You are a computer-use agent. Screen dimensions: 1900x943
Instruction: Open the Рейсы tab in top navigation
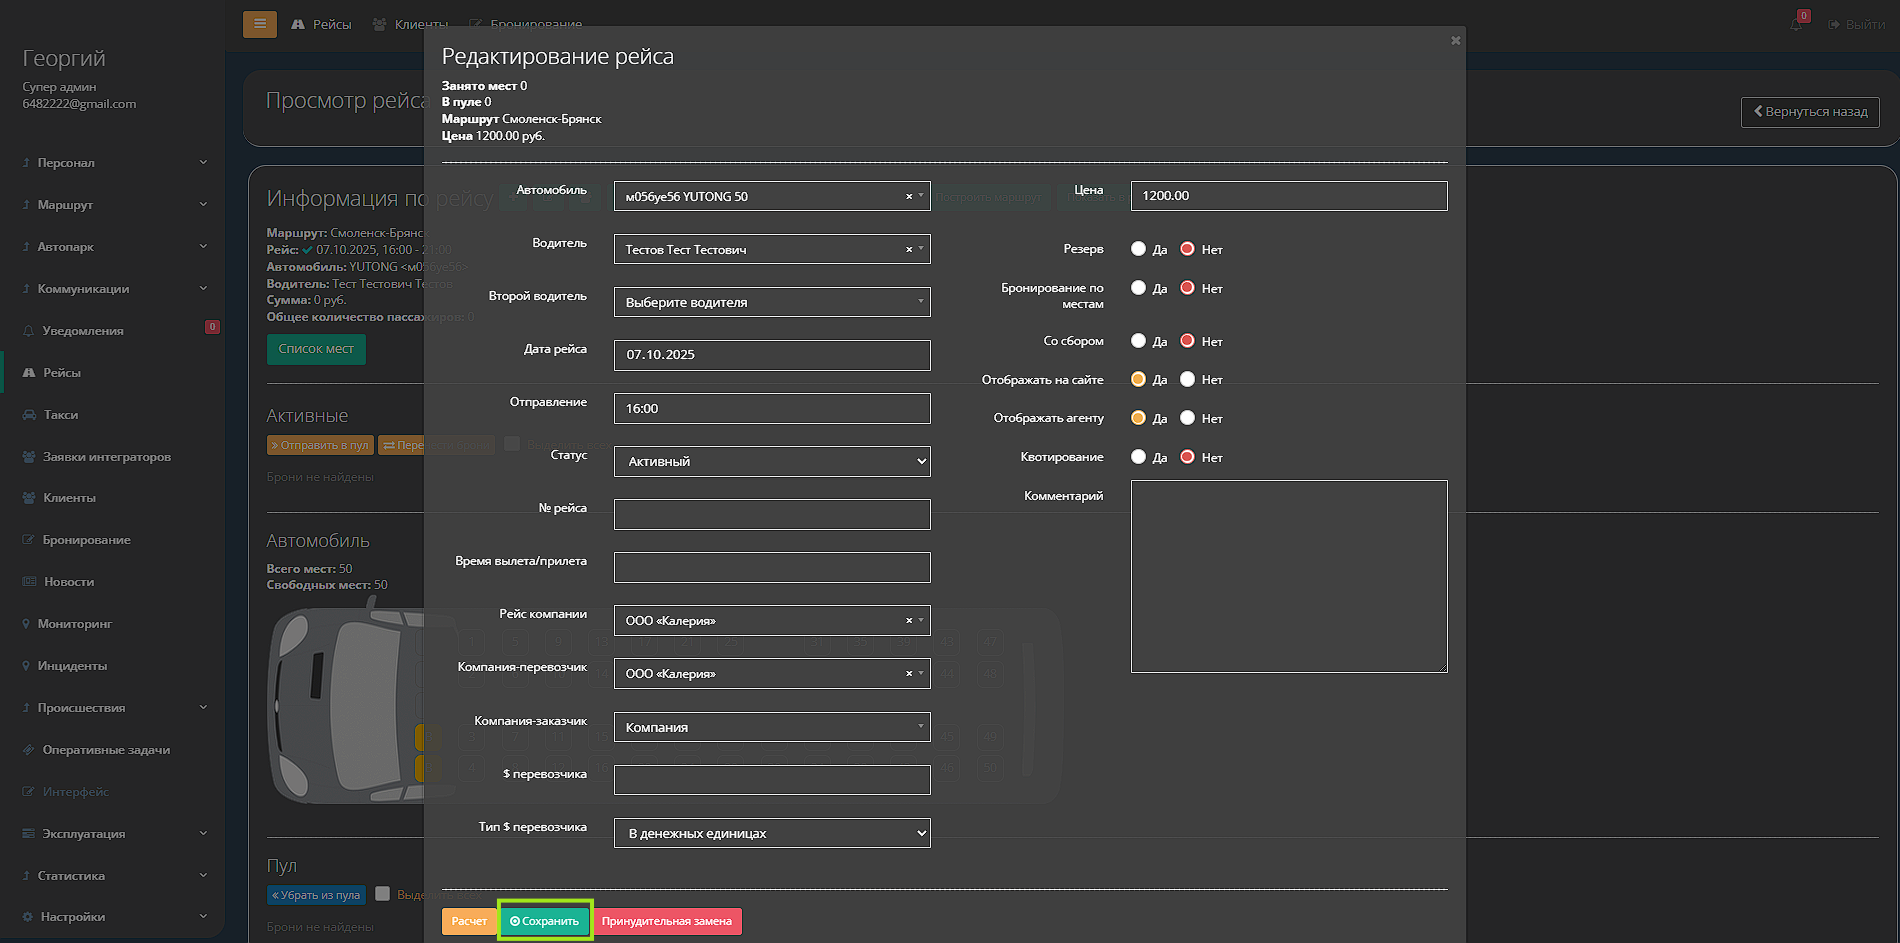click(322, 24)
